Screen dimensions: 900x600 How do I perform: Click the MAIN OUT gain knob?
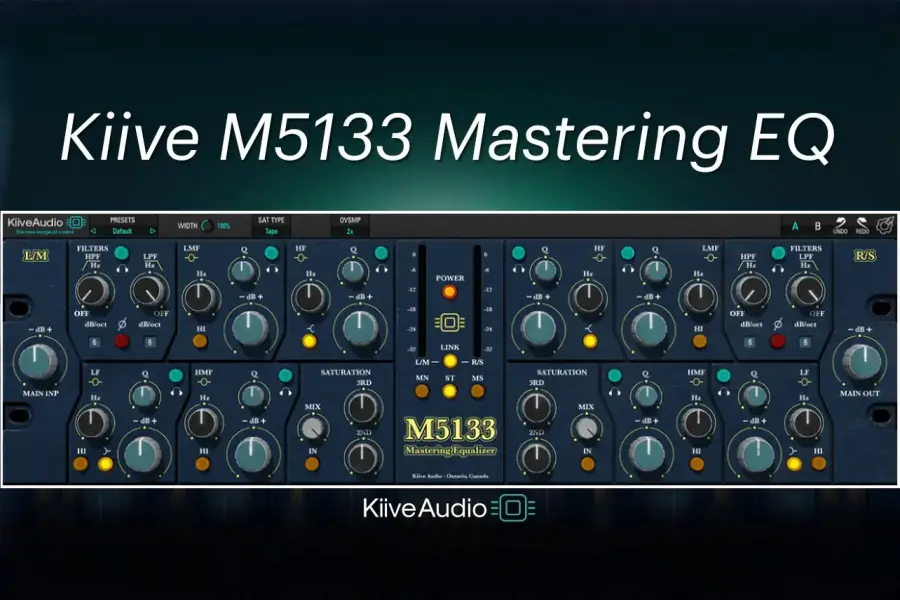point(862,362)
